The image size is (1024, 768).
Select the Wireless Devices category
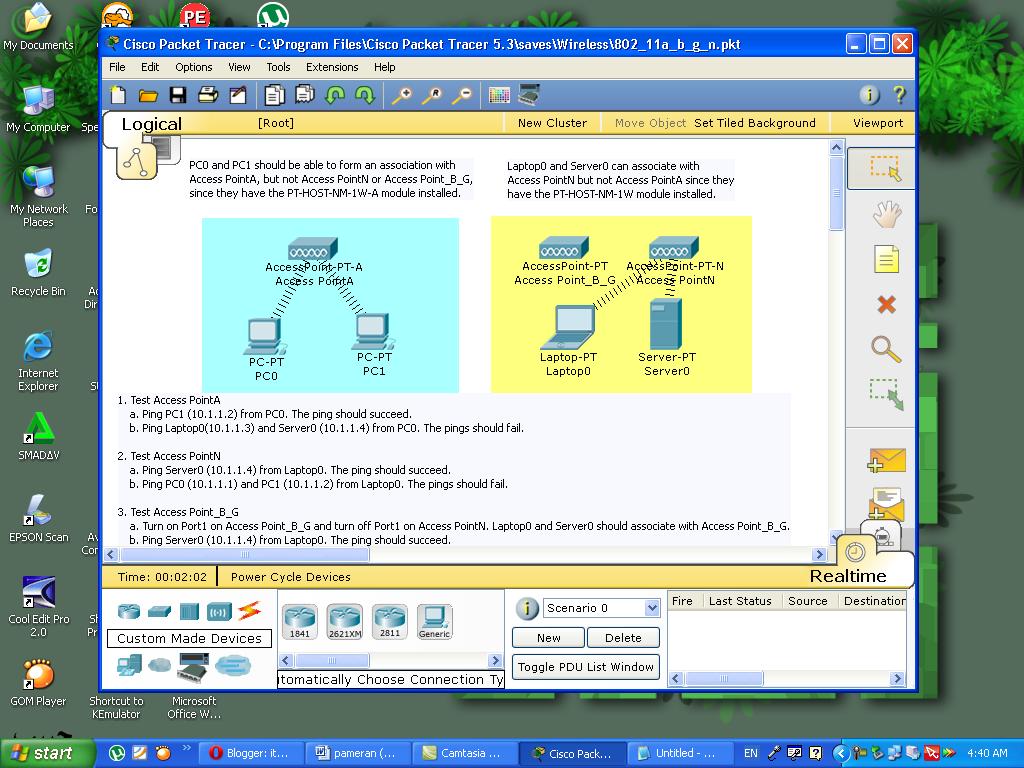(219, 612)
